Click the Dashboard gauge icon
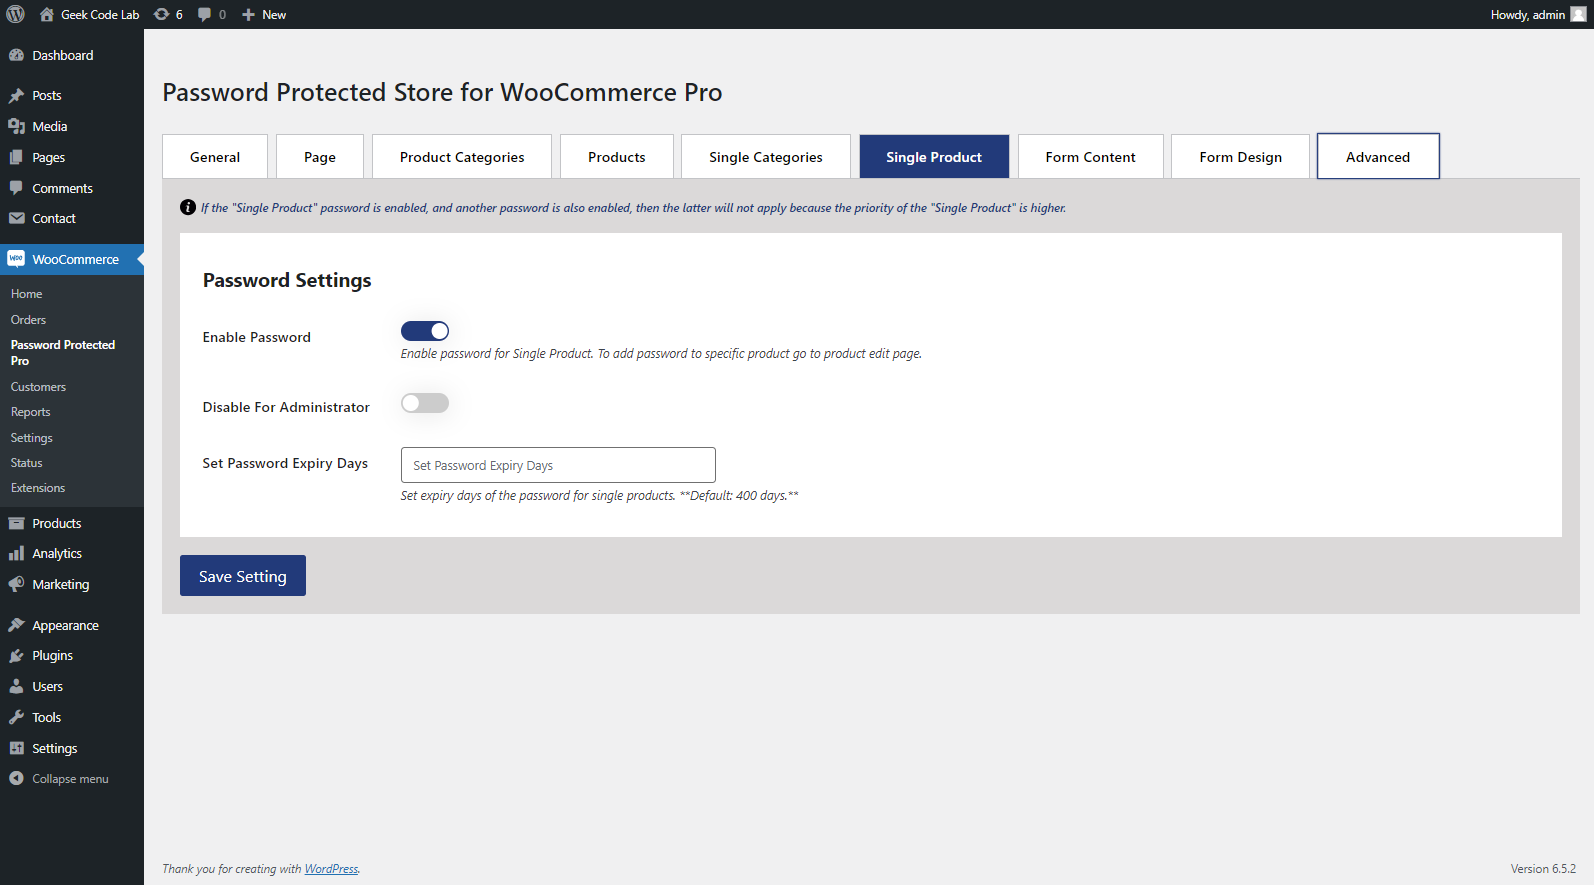This screenshot has width=1594, height=885. click(16, 55)
